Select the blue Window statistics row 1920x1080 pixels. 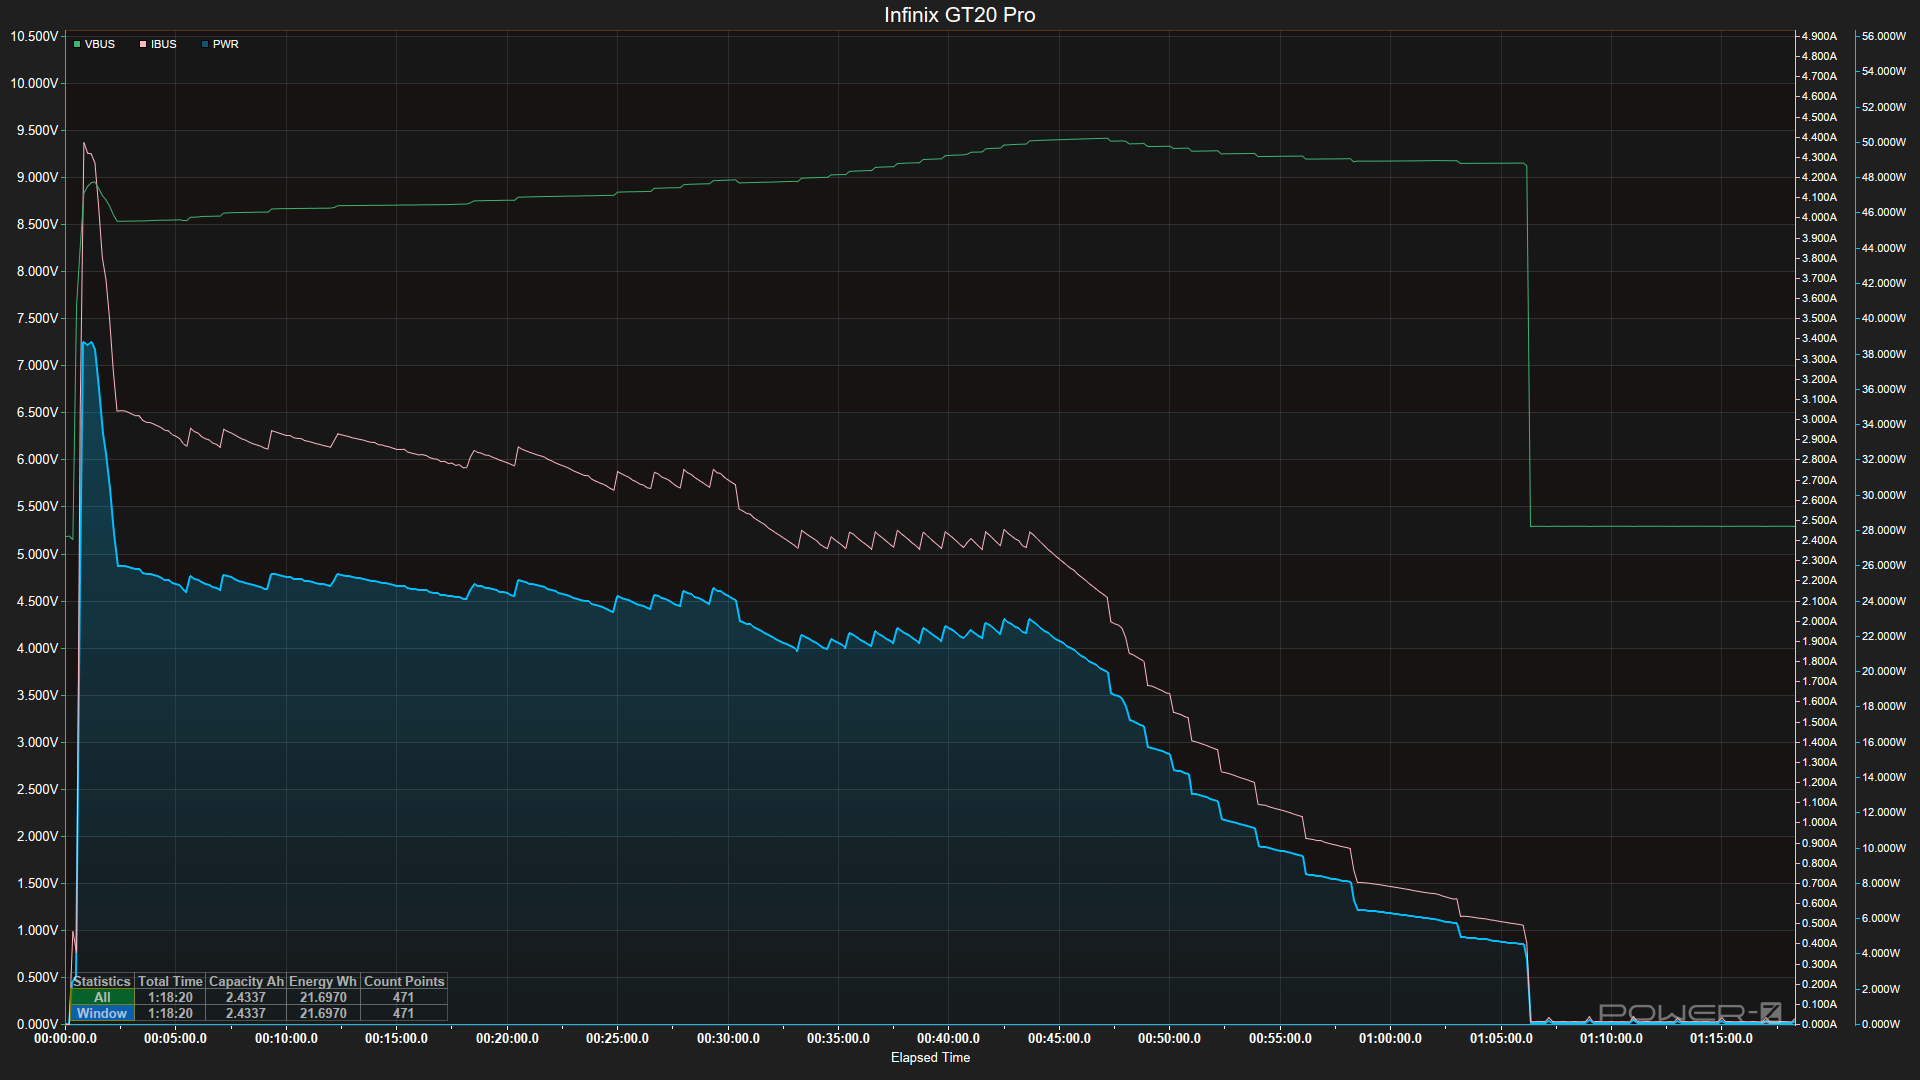click(102, 1013)
